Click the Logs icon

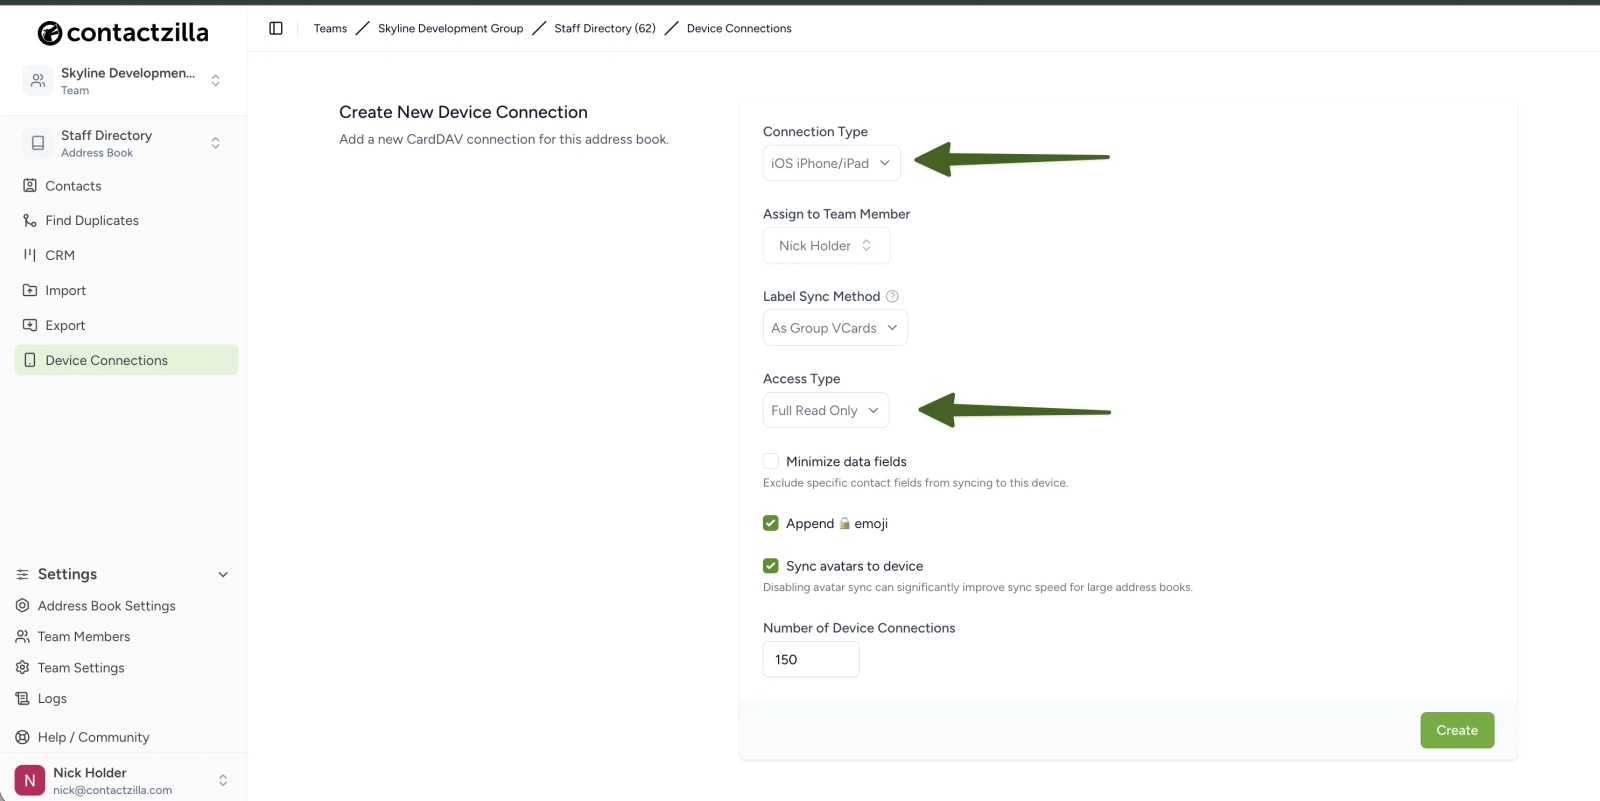[x=22, y=699]
